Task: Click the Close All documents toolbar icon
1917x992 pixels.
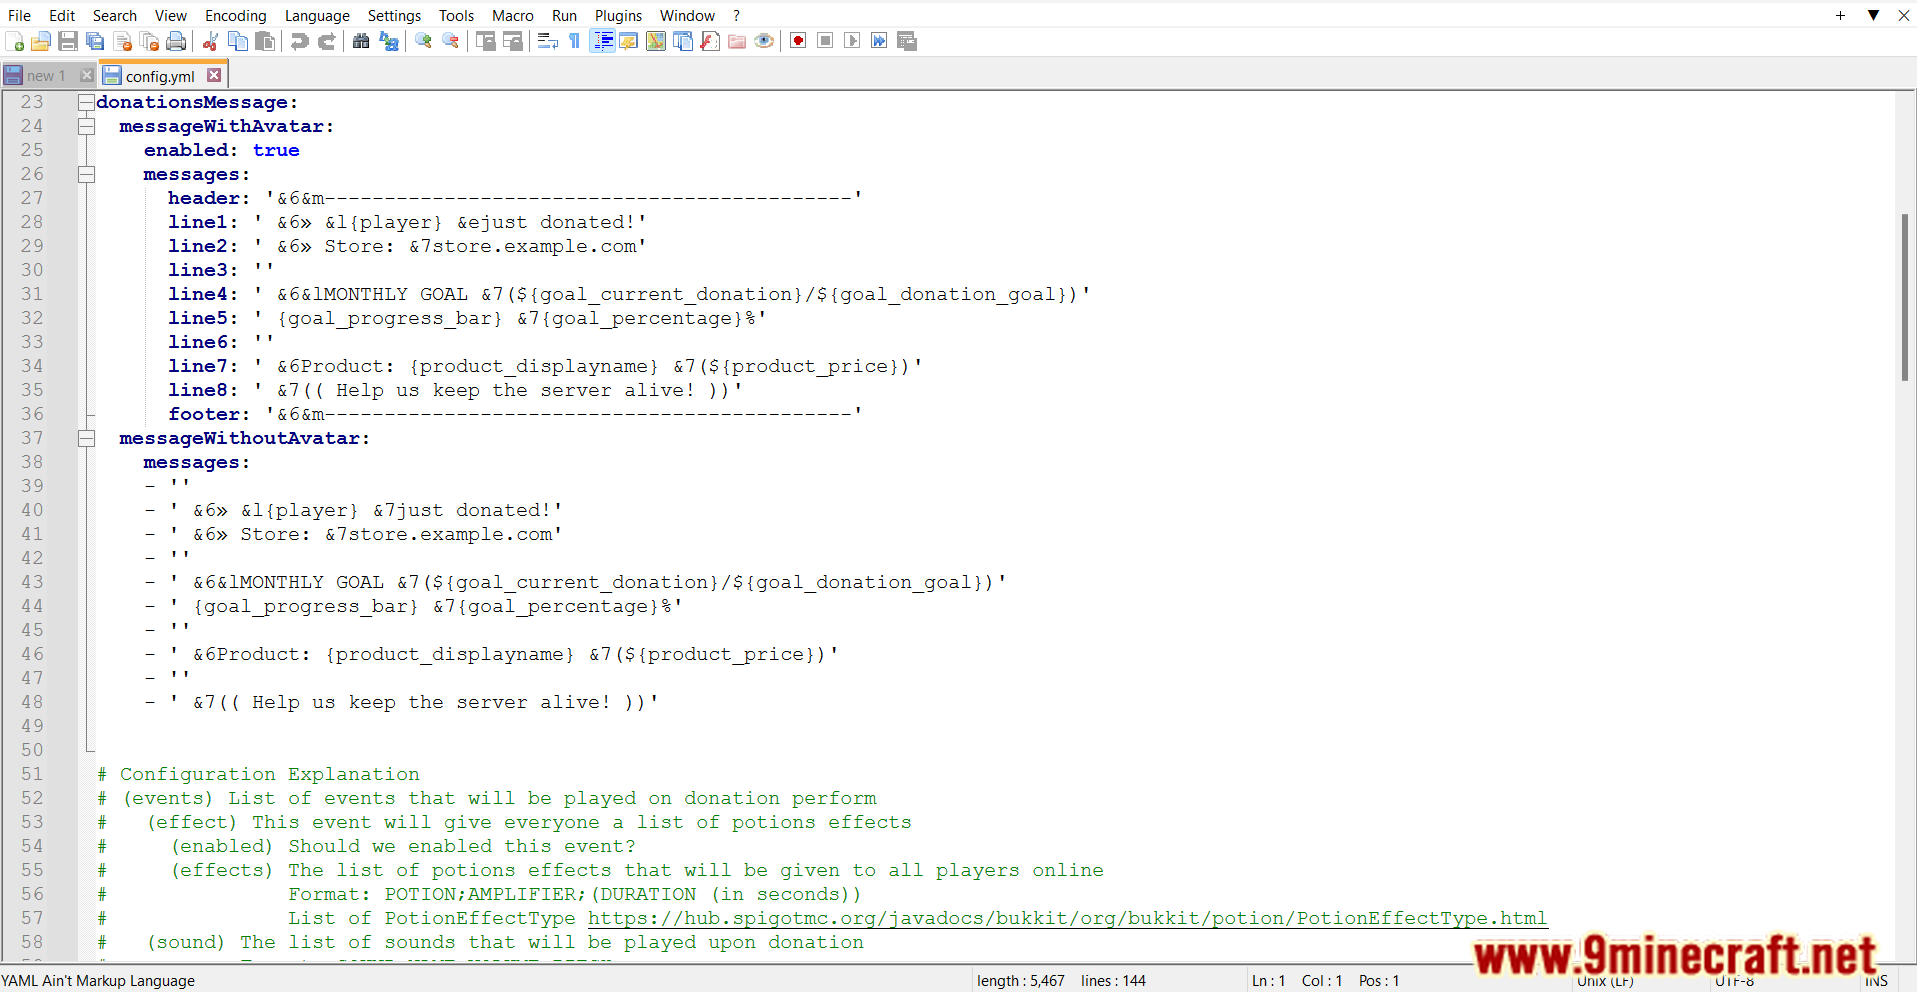Action: click(x=150, y=41)
